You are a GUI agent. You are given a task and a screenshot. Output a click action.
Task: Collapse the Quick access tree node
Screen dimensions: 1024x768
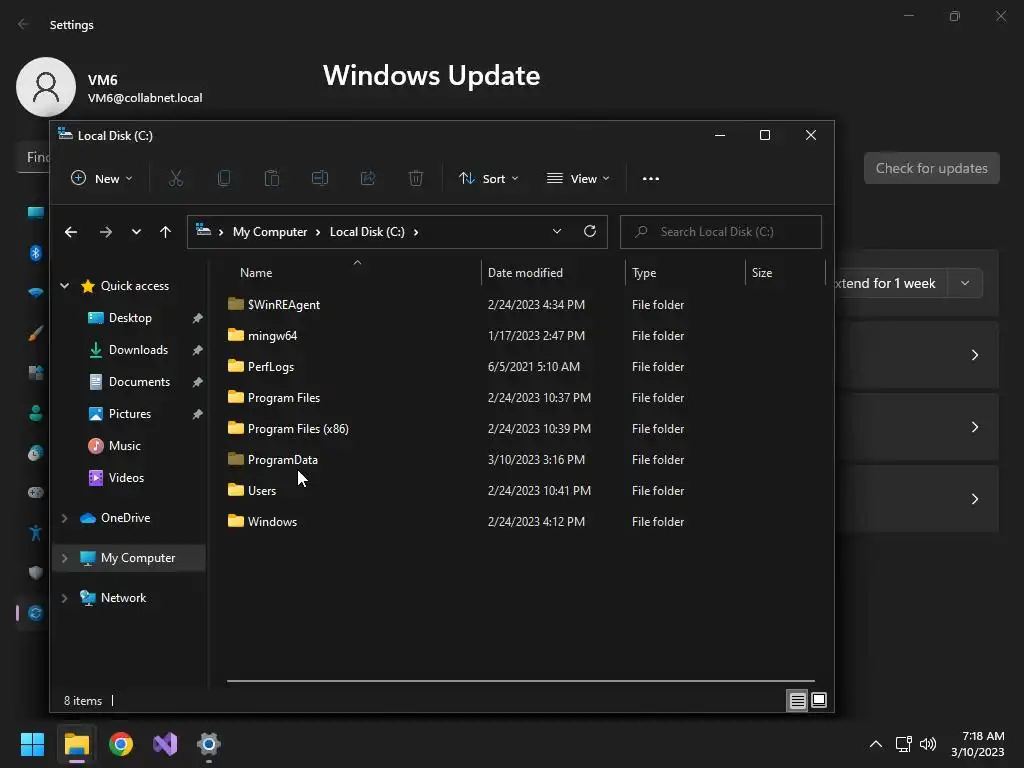tap(65, 285)
